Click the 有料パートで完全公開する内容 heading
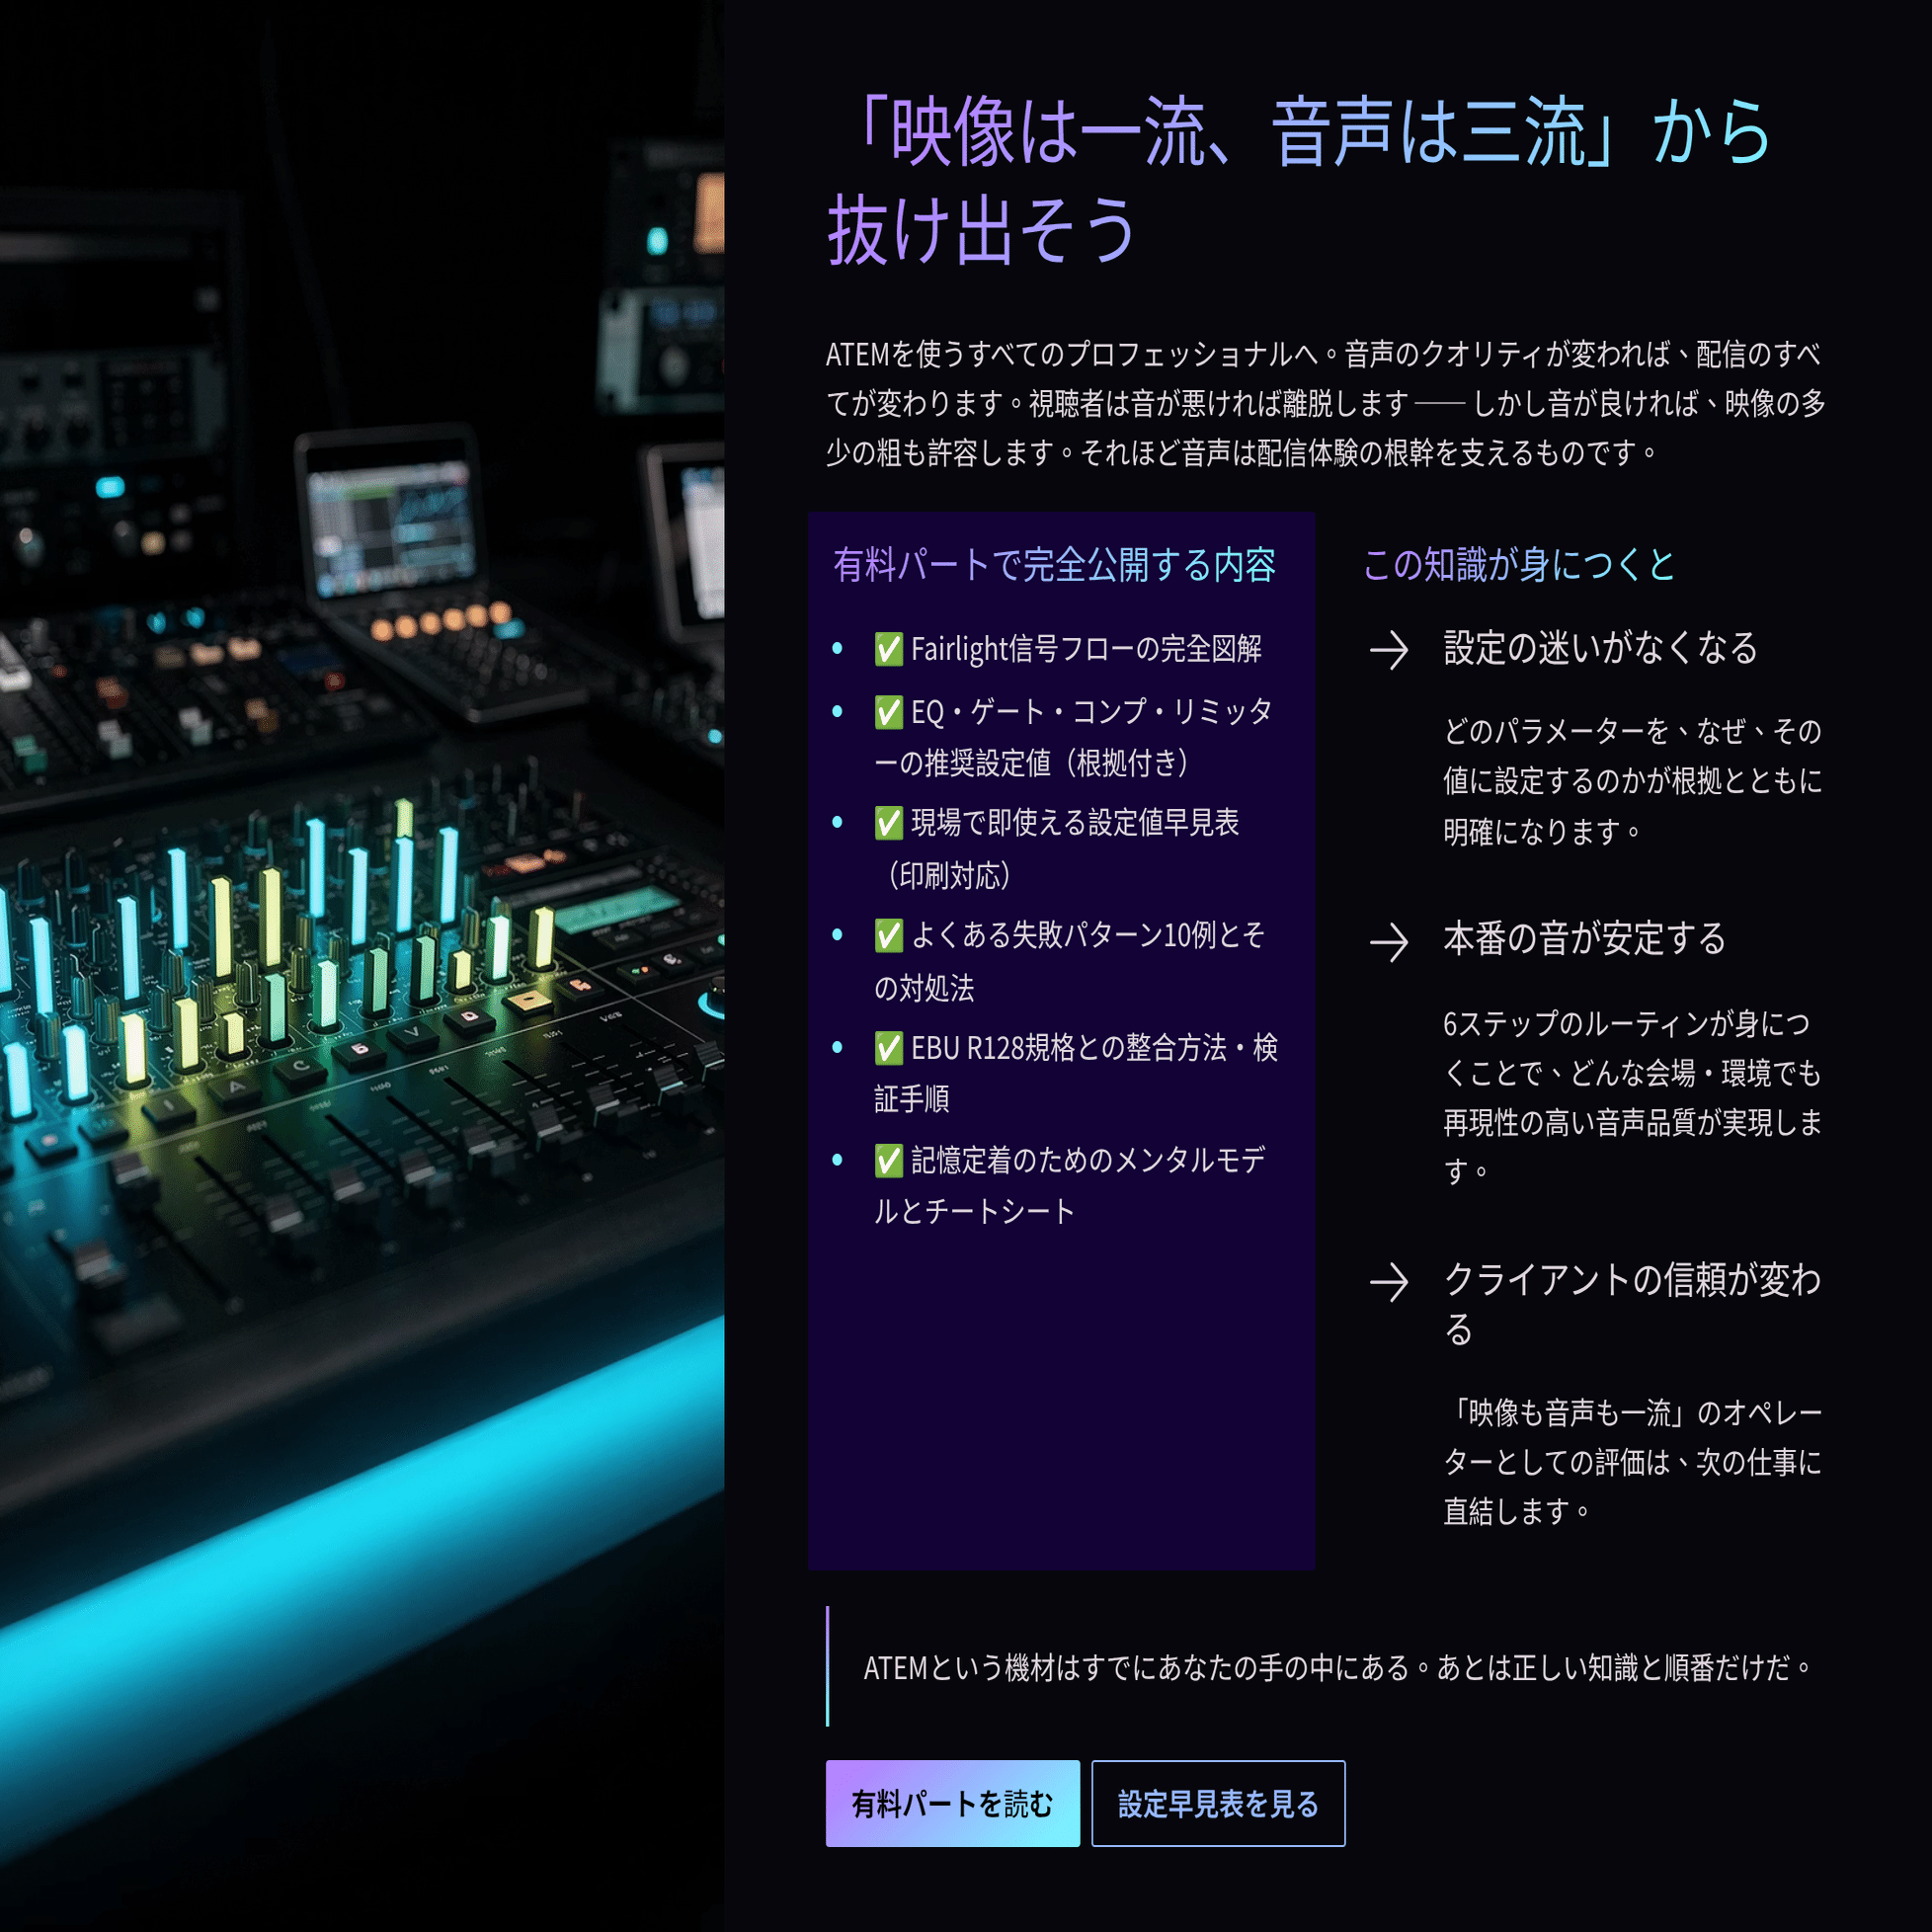Image resolution: width=1932 pixels, height=1932 pixels. tap(1054, 565)
